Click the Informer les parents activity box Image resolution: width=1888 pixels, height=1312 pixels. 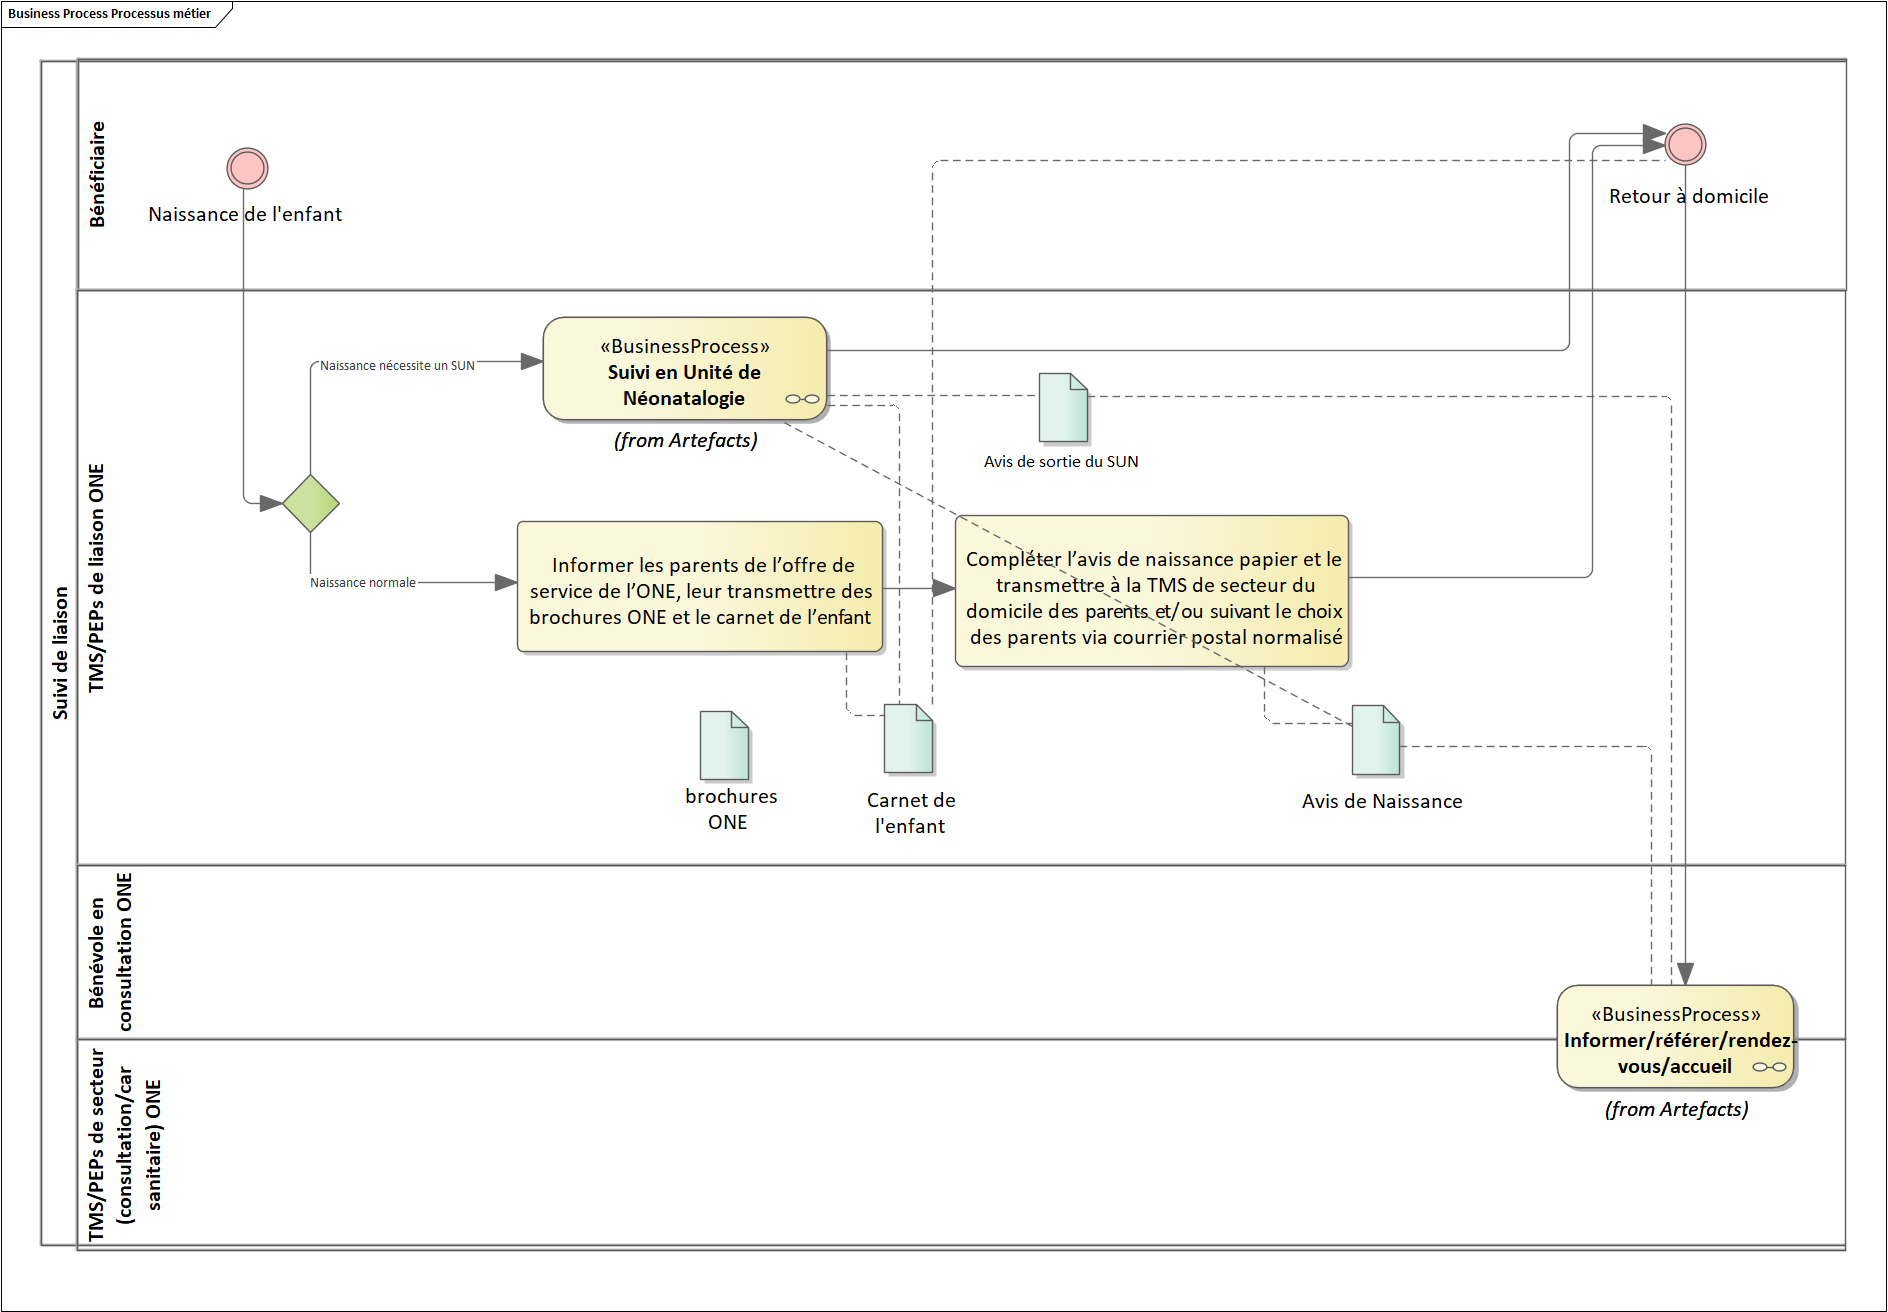click(x=699, y=587)
